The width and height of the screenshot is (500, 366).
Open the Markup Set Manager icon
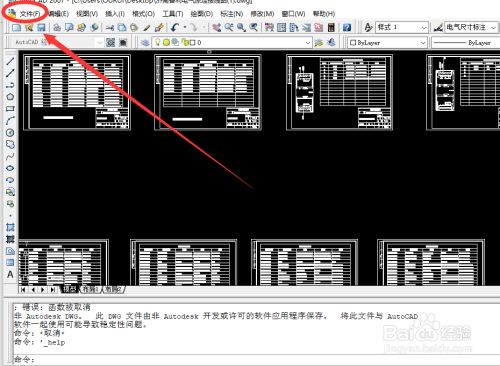[319, 27]
